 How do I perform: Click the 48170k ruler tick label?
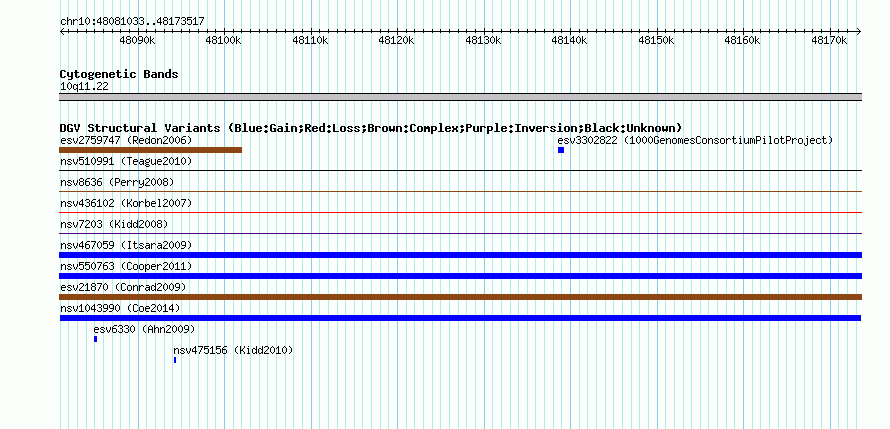coord(829,41)
